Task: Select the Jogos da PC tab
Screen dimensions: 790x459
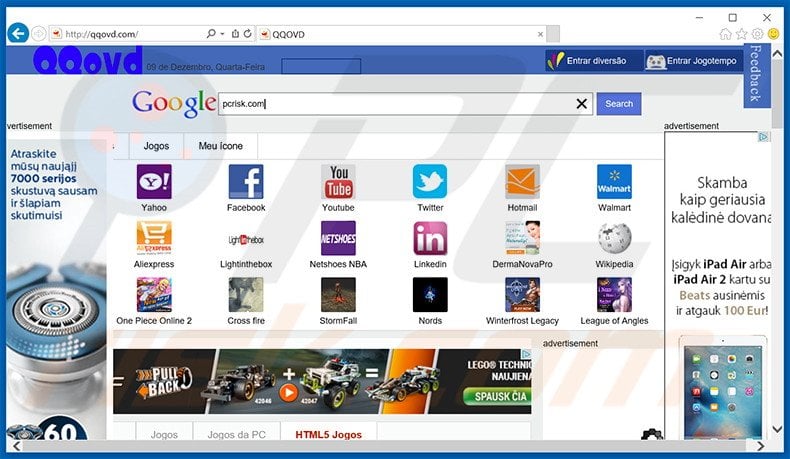Action: (236, 433)
